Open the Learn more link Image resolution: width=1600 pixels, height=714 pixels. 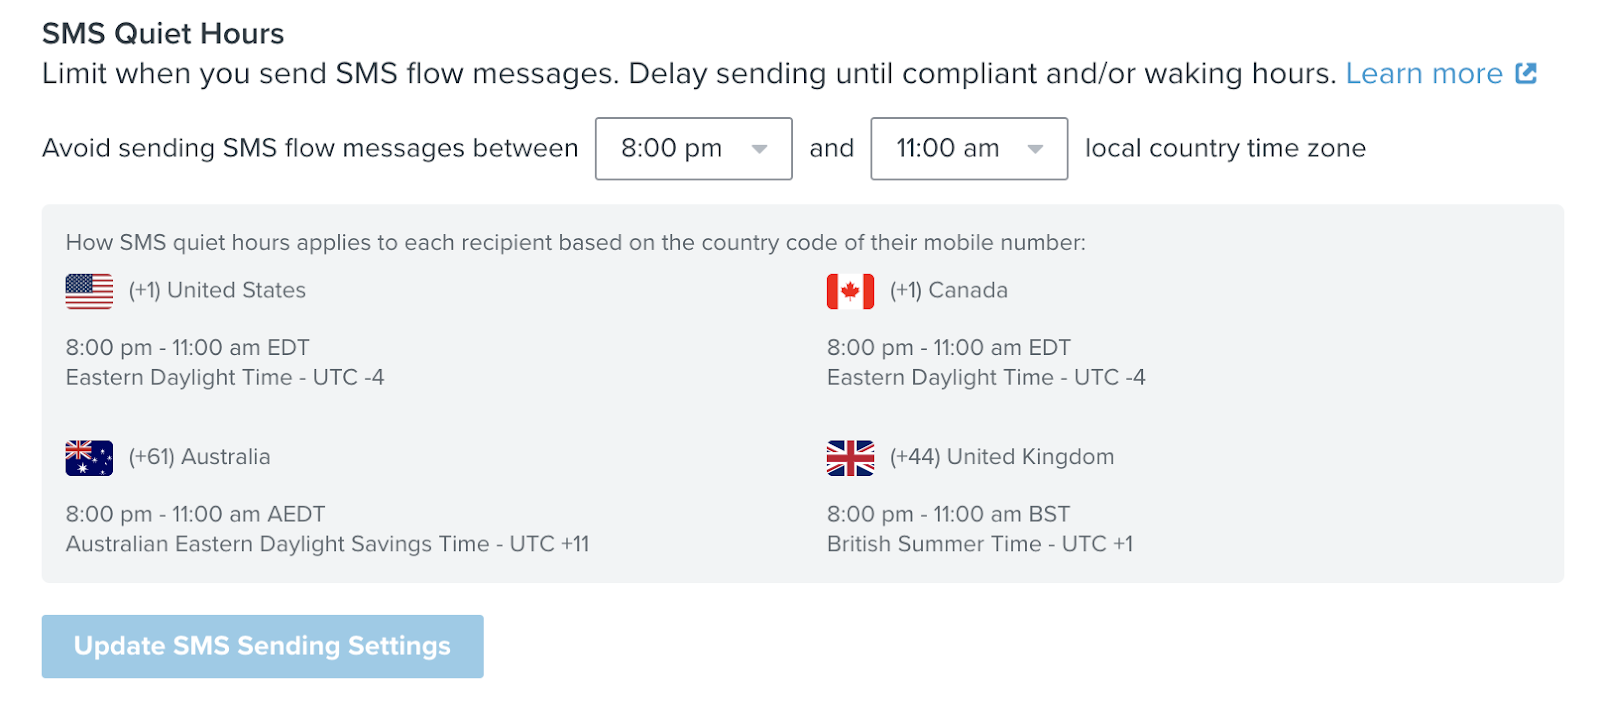[x=1423, y=73]
